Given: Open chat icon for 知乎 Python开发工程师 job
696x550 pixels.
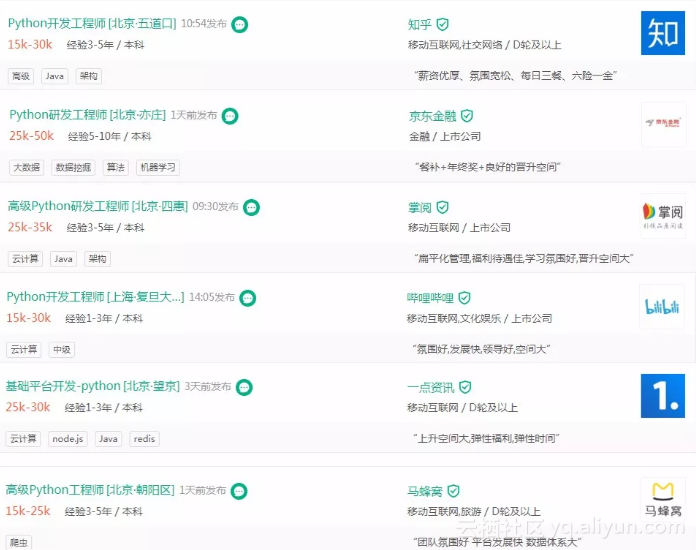Looking at the screenshot, I should coord(240,24).
